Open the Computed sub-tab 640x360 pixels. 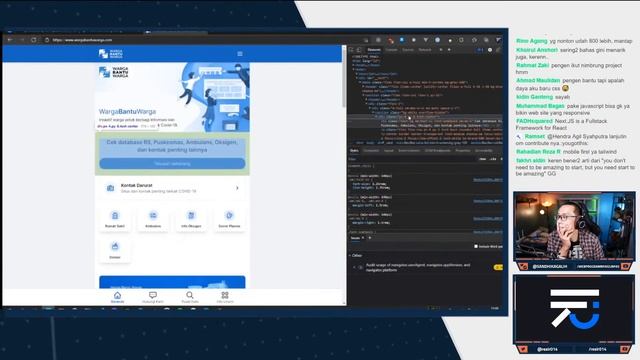tap(371, 151)
